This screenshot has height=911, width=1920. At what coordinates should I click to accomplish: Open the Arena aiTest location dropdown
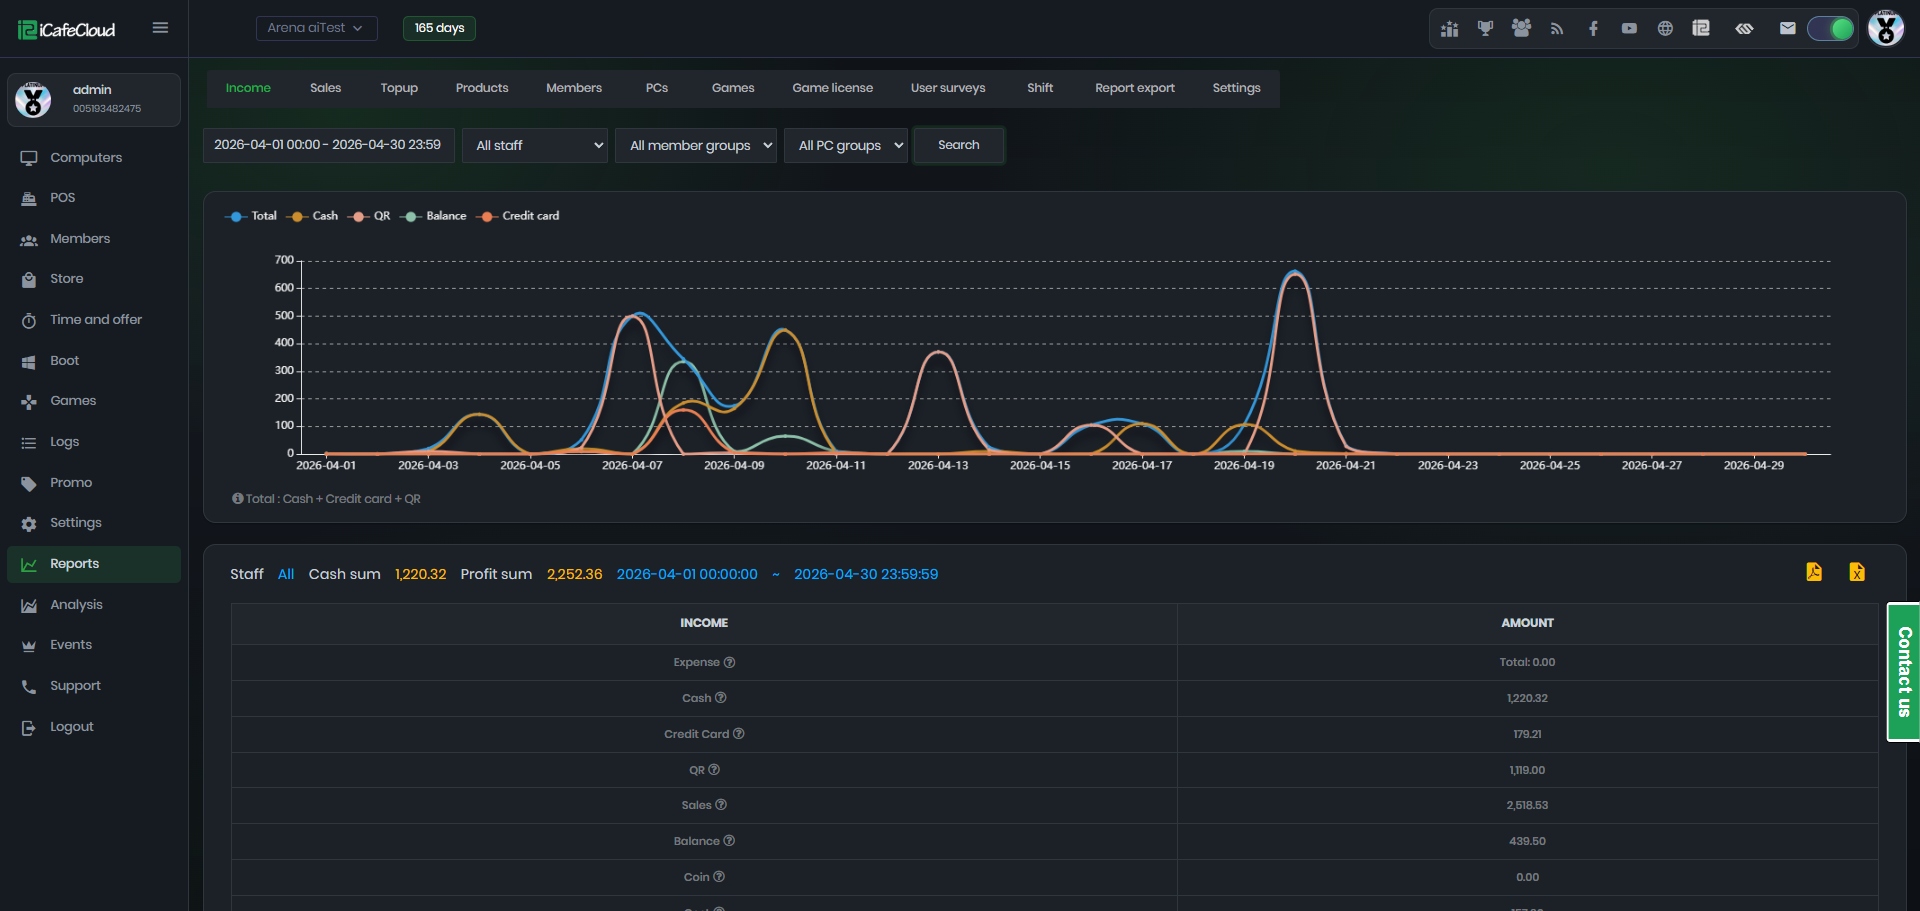316,28
